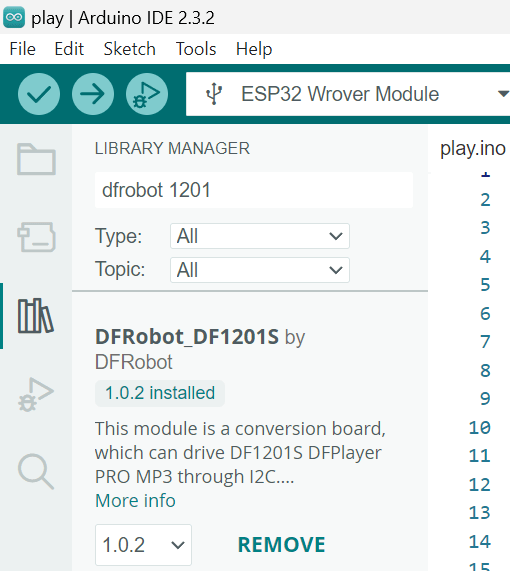Screen dimensions: 510x571
Task: Open the File menu
Action: (x=23, y=49)
